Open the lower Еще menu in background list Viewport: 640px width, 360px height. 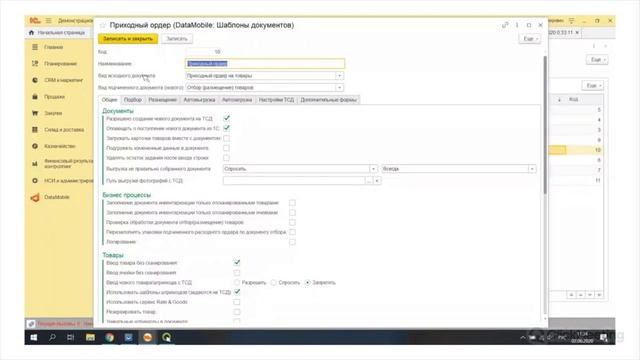pyautogui.click(x=592, y=86)
